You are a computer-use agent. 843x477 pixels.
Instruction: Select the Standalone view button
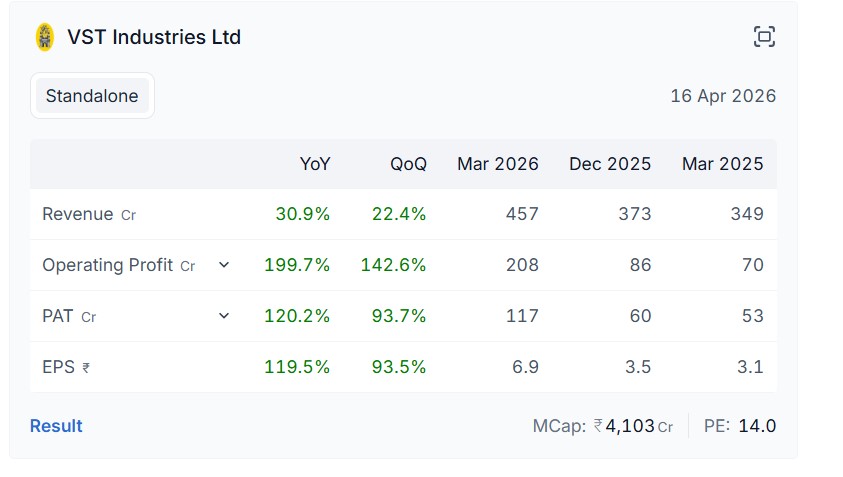click(92, 96)
